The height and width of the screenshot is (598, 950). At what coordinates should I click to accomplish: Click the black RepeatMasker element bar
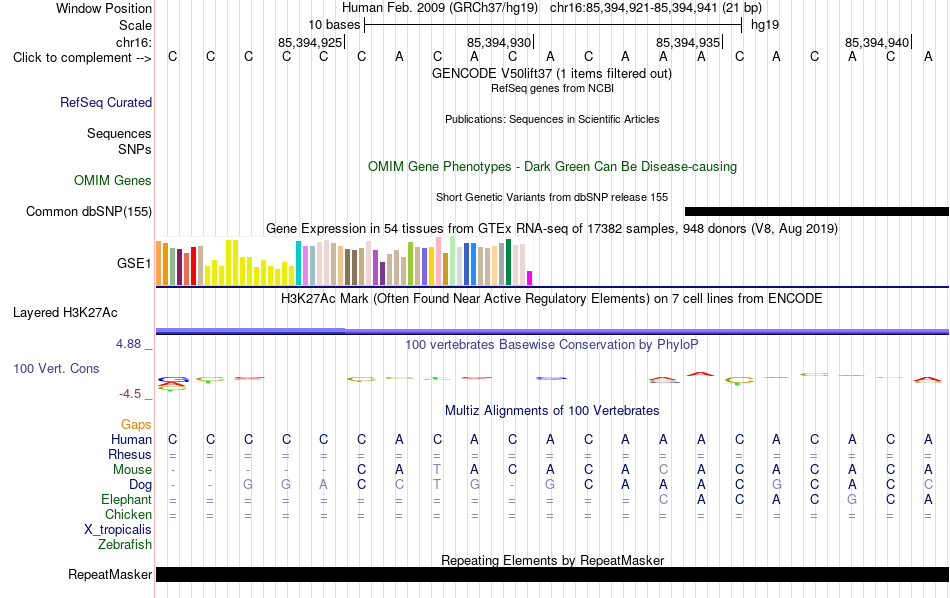[x=553, y=574]
